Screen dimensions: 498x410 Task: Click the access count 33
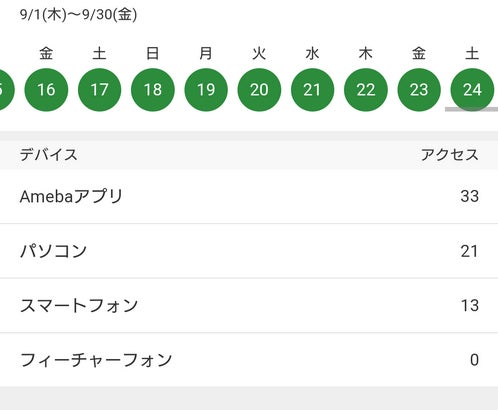pyautogui.click(x=470, y=196)
